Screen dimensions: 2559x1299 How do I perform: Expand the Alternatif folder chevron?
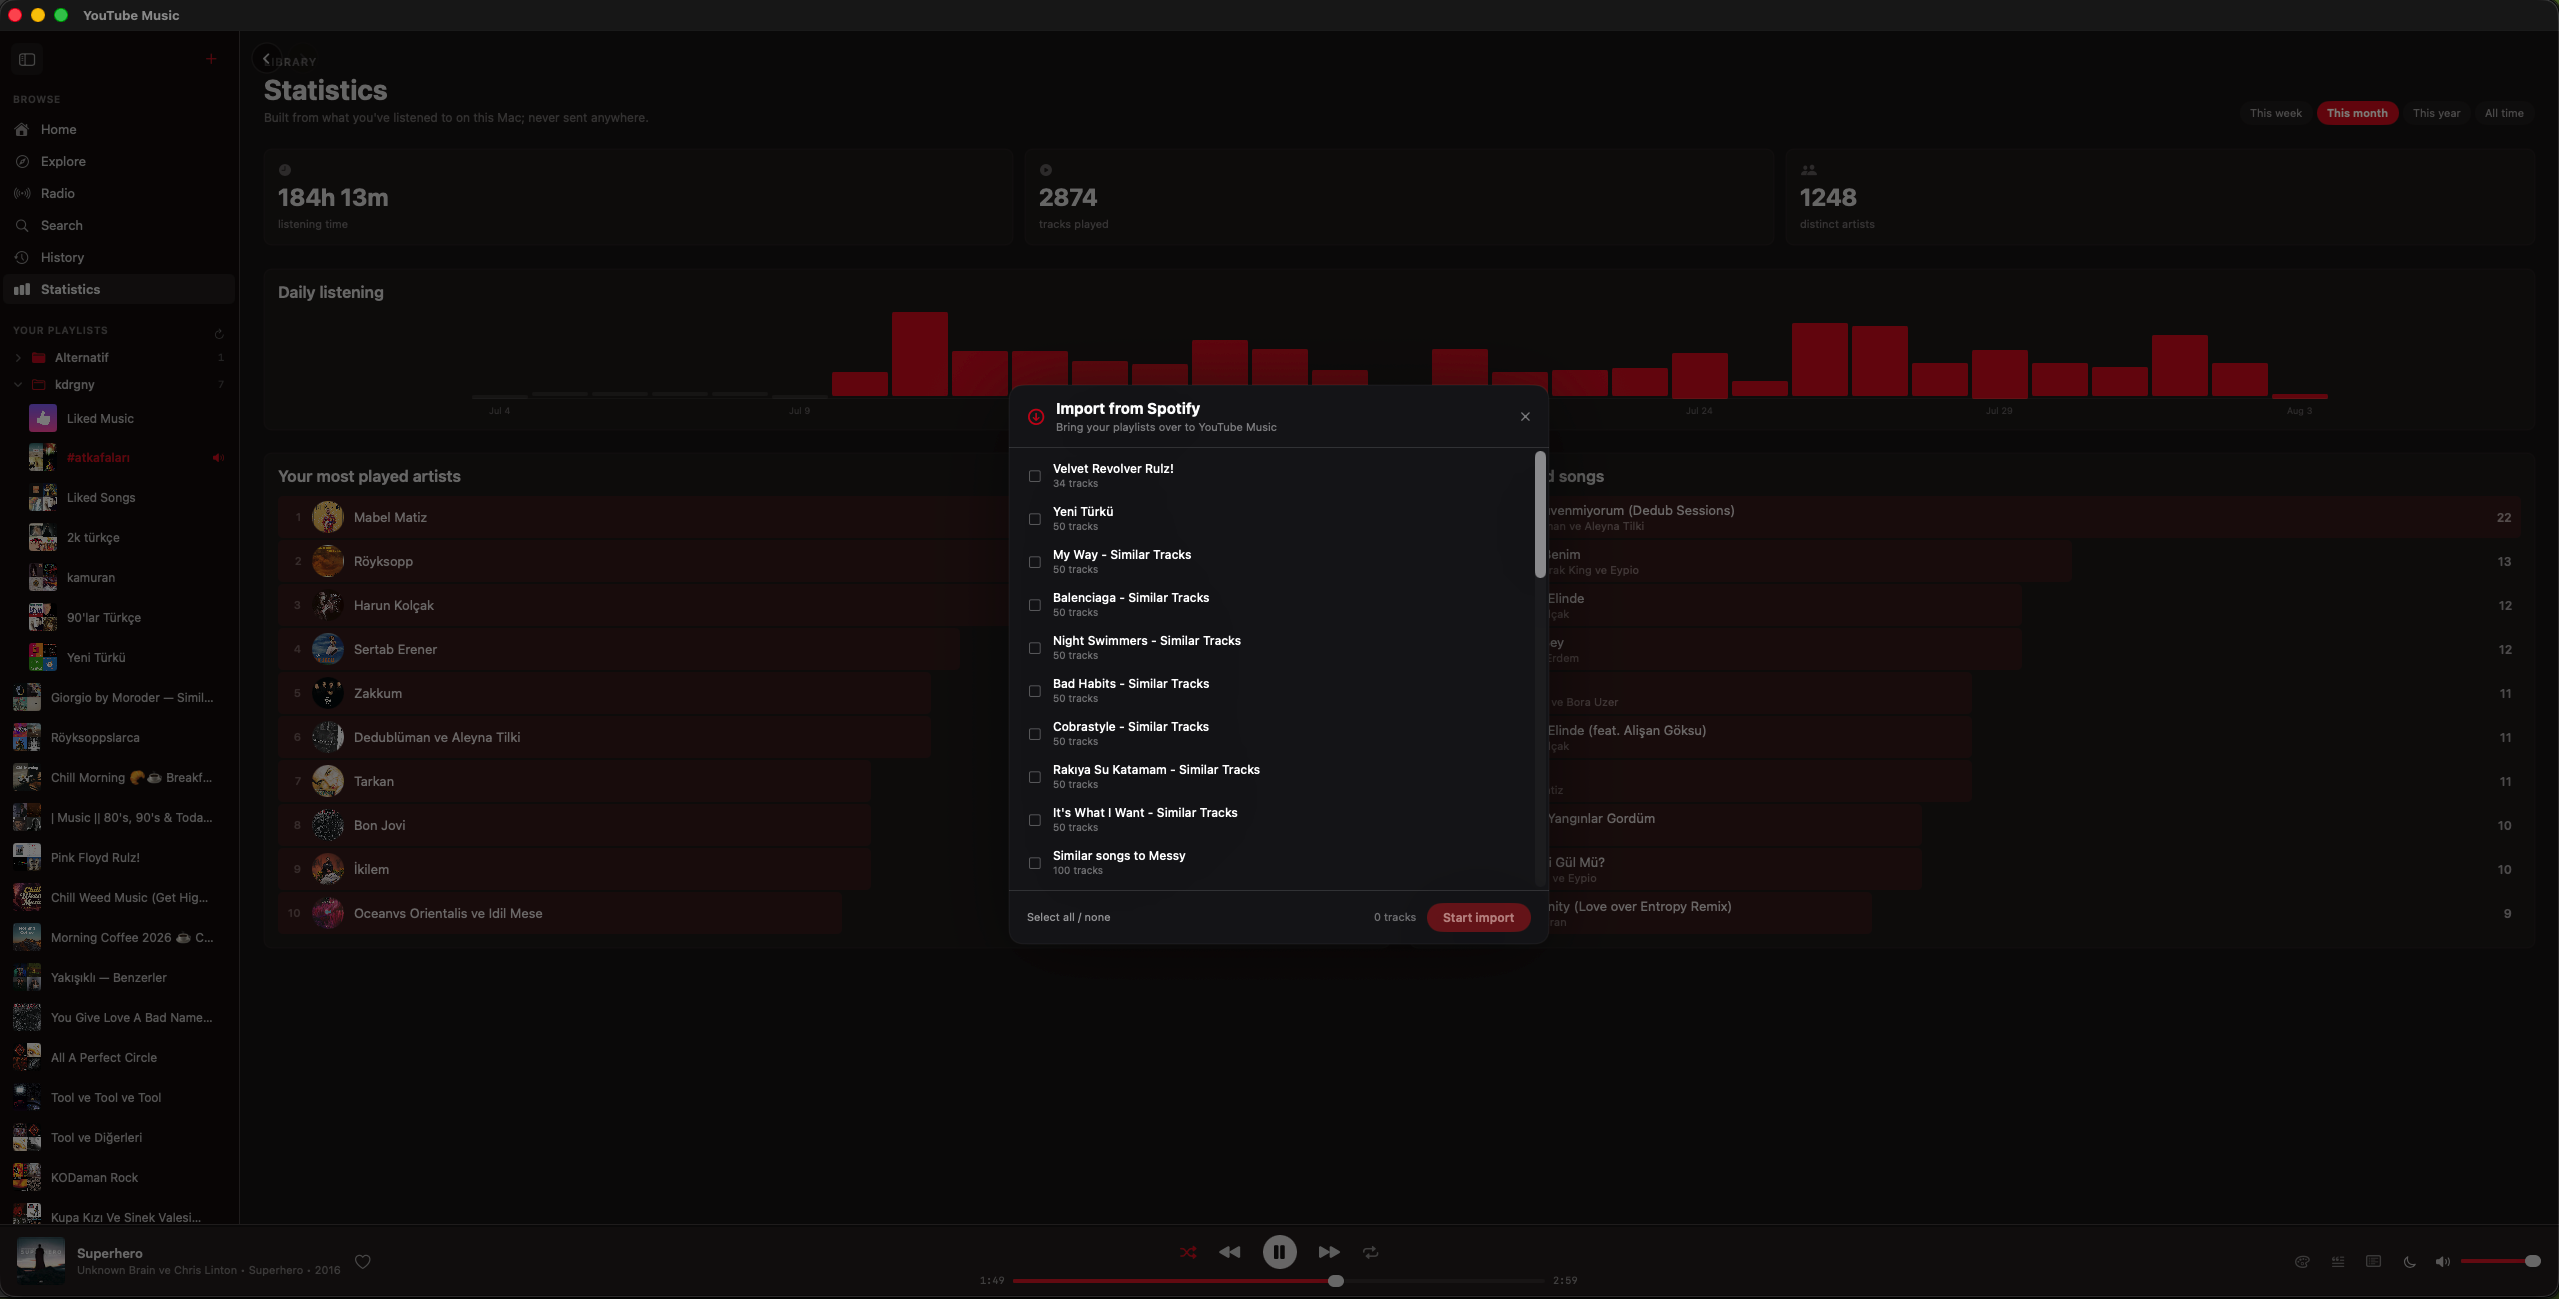(x=18, y=357)
